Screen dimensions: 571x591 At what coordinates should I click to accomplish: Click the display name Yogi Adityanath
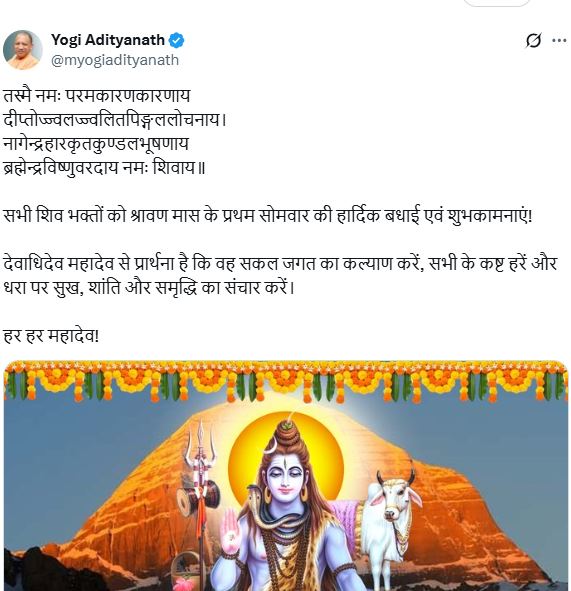(x=108, y=40)
